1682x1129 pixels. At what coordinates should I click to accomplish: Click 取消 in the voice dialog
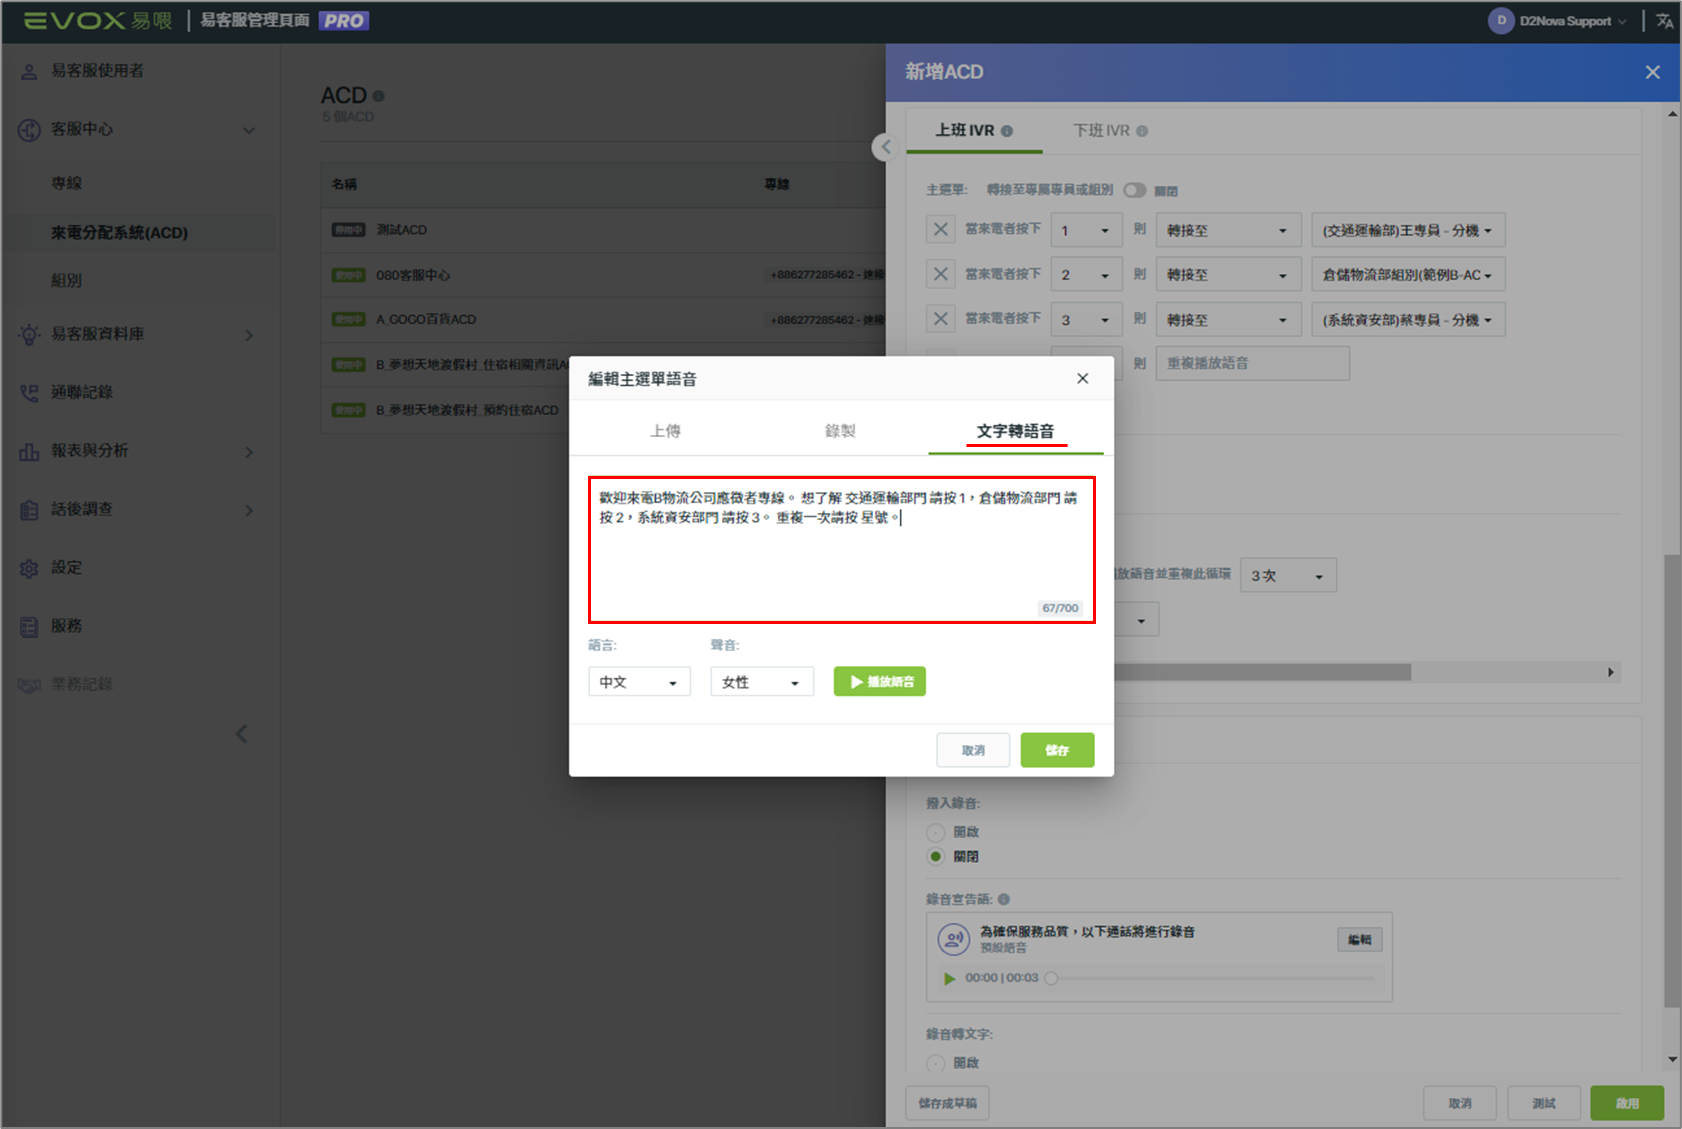tap(973, 750)
